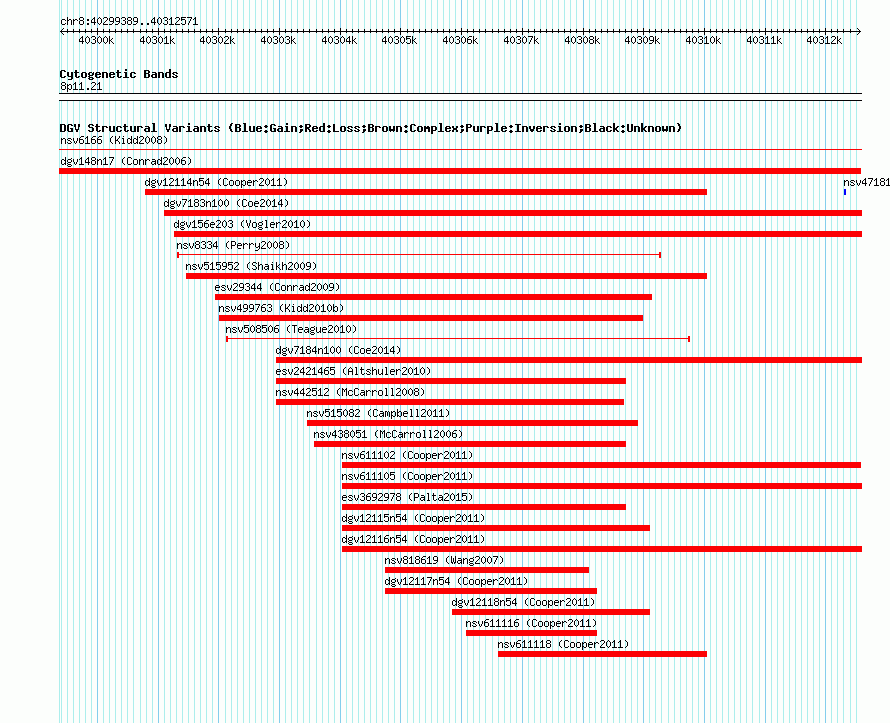The image size is (890, 723).
Task: Open esv29344 (Conrad2009) variant
Action: pos(278,287)
